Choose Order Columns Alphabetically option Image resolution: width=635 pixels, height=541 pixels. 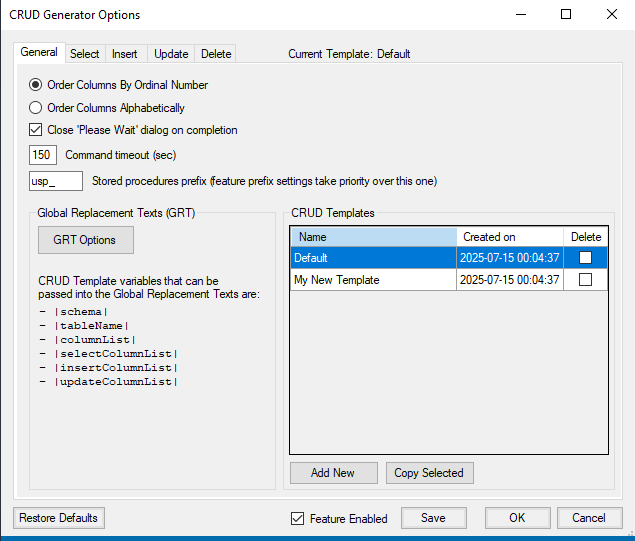click(x=36, y=108)
